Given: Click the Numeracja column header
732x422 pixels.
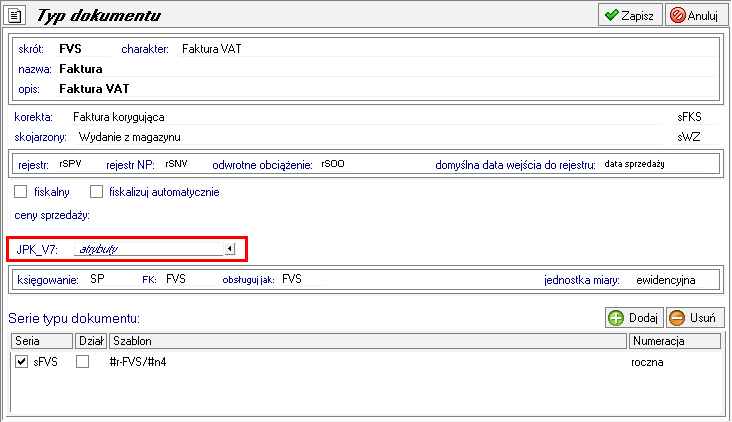Looking at the screenshot, I should click(x=675, y=342).
